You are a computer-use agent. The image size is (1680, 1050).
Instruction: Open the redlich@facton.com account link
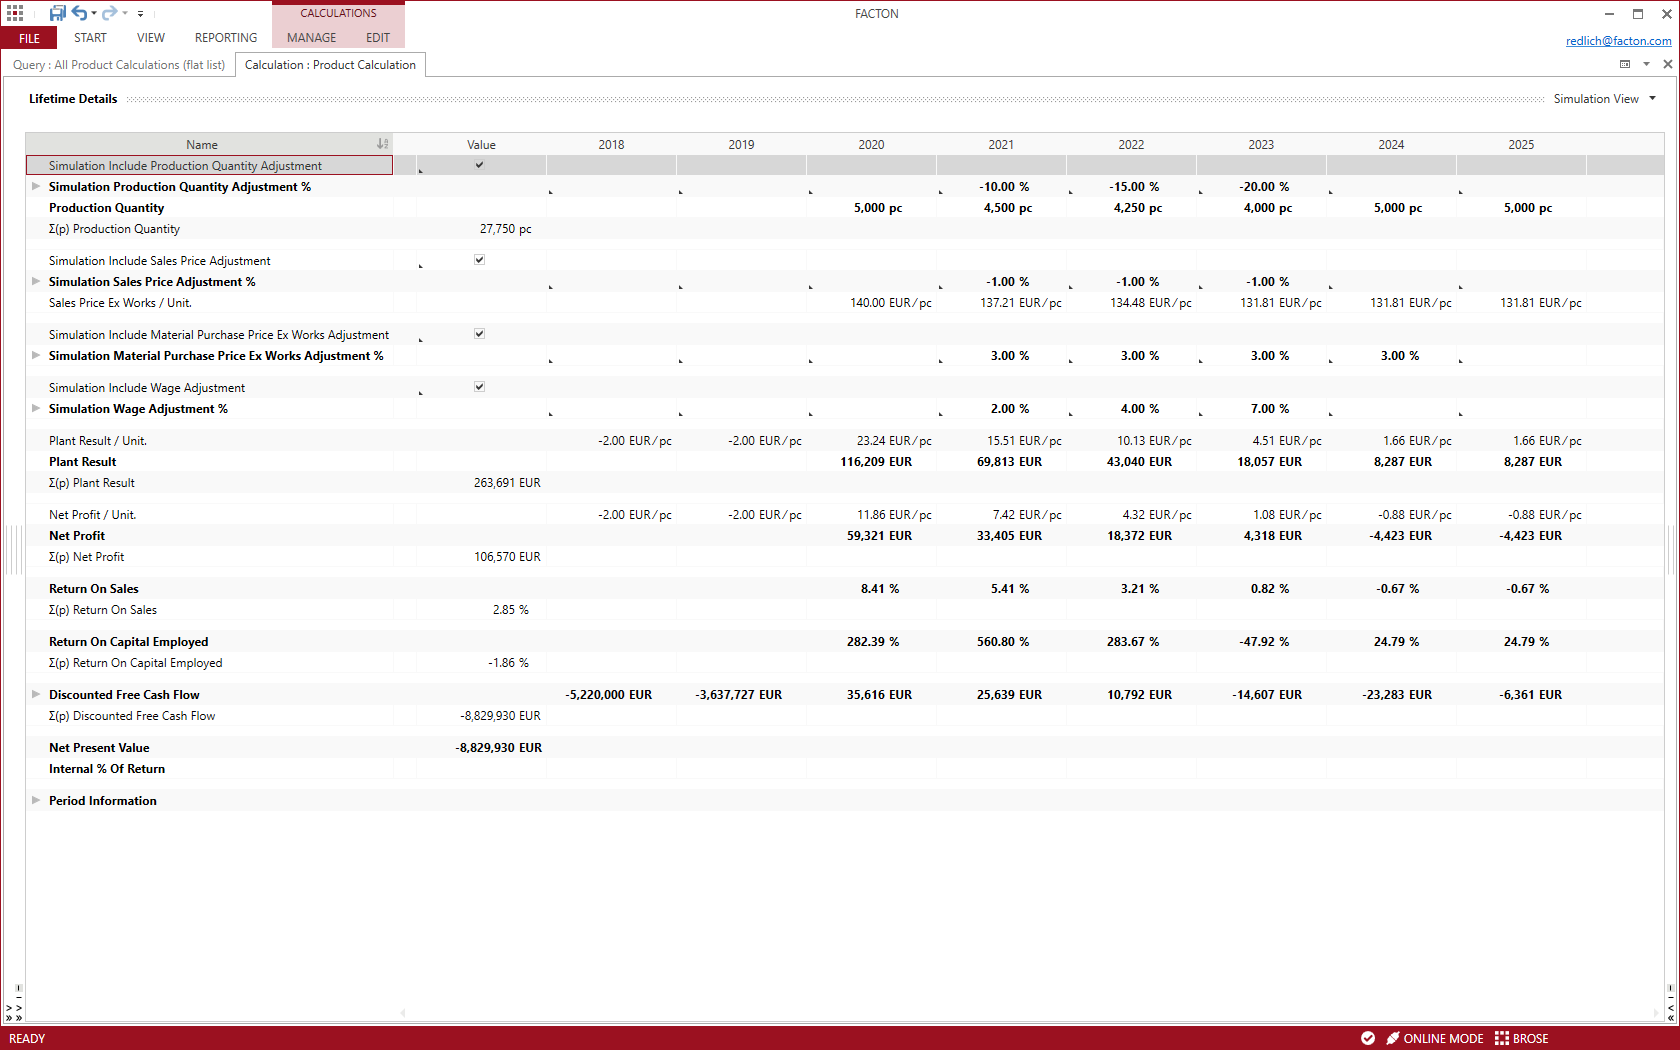pos(1618,41)
